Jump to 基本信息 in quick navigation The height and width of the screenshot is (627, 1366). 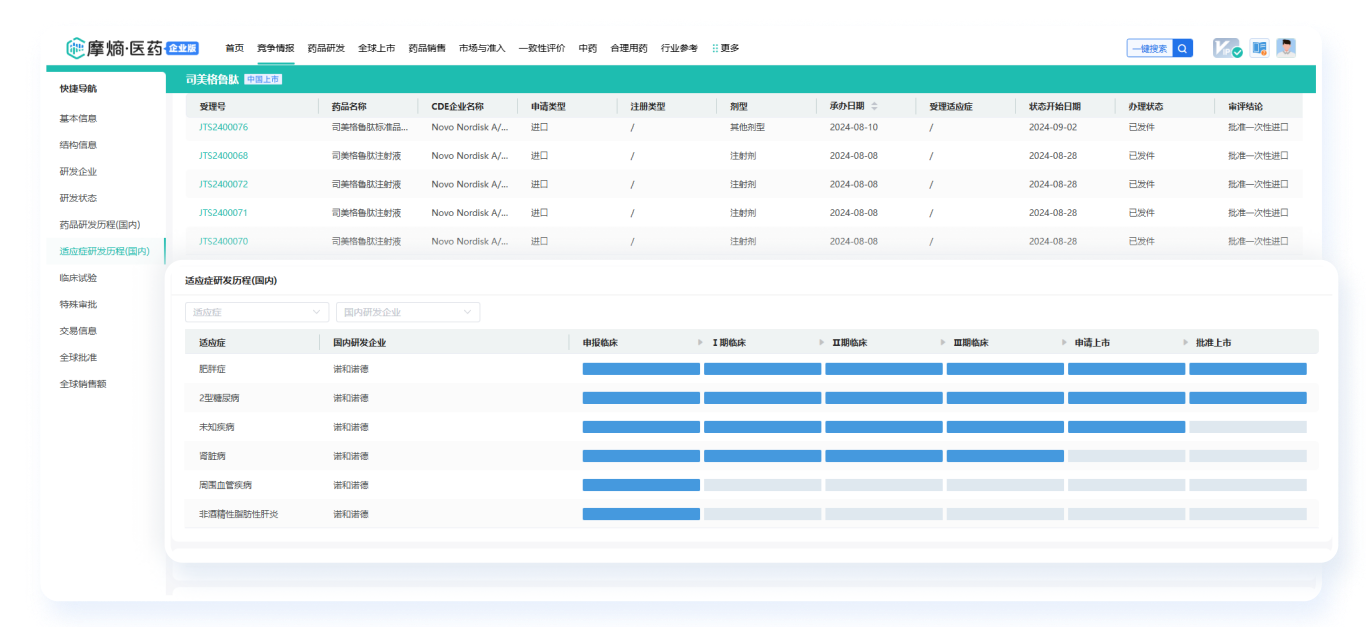[78, 118]
